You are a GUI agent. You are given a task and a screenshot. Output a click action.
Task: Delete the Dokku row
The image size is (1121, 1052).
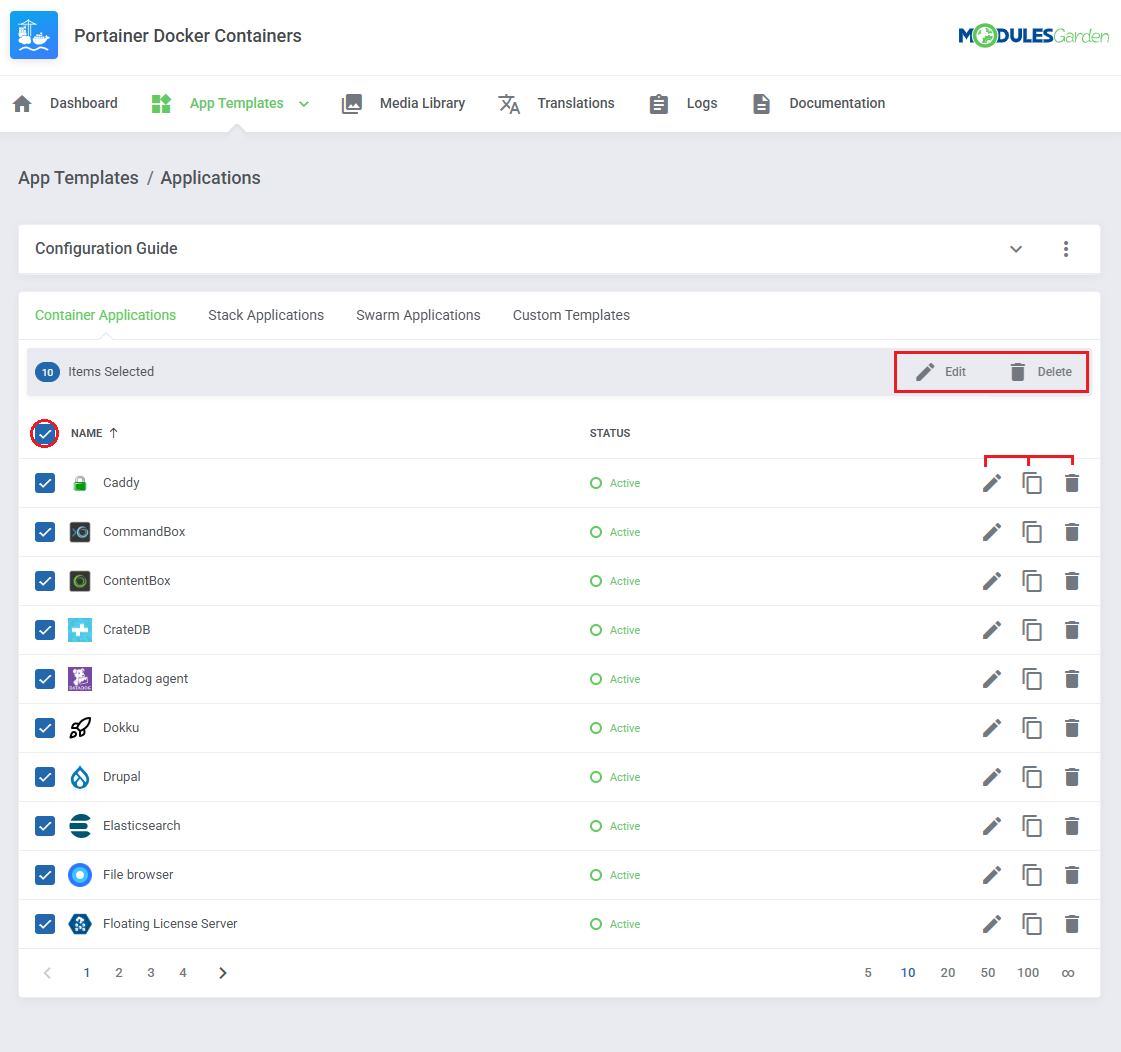(1072, 728)
